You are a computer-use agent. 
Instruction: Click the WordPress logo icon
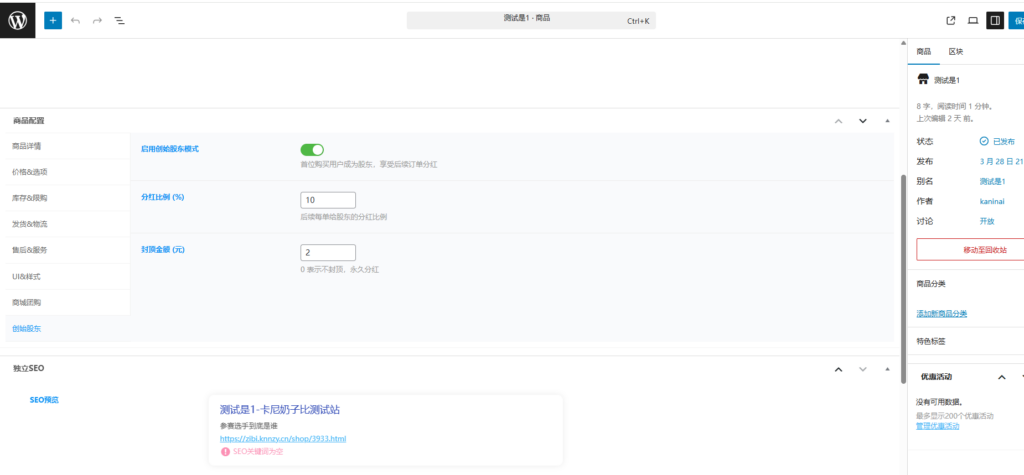tap(19, 19)
